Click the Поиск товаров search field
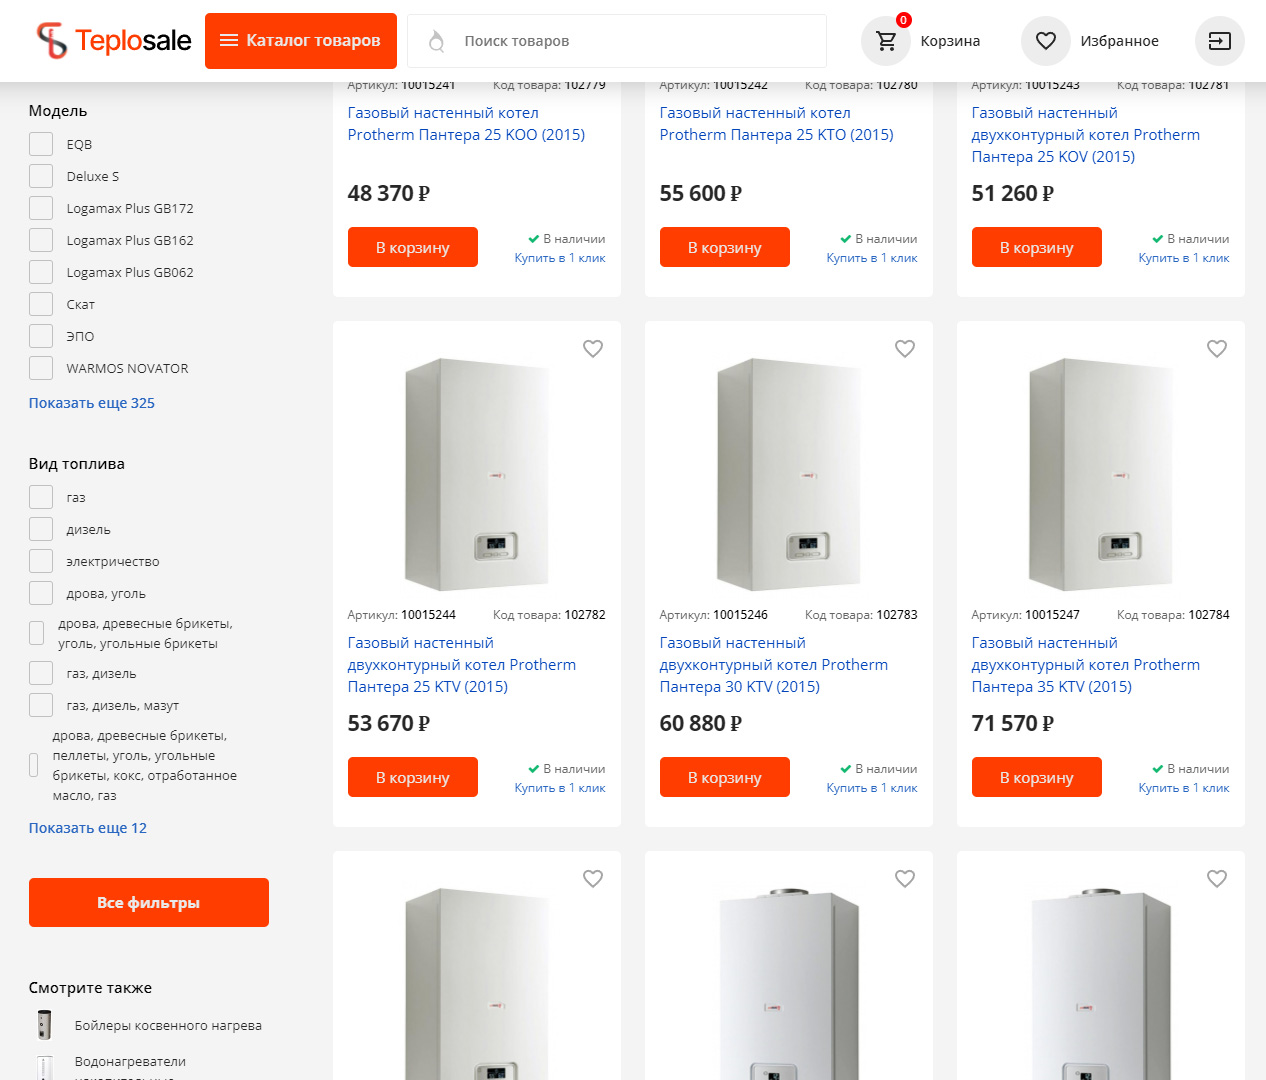 640,41
